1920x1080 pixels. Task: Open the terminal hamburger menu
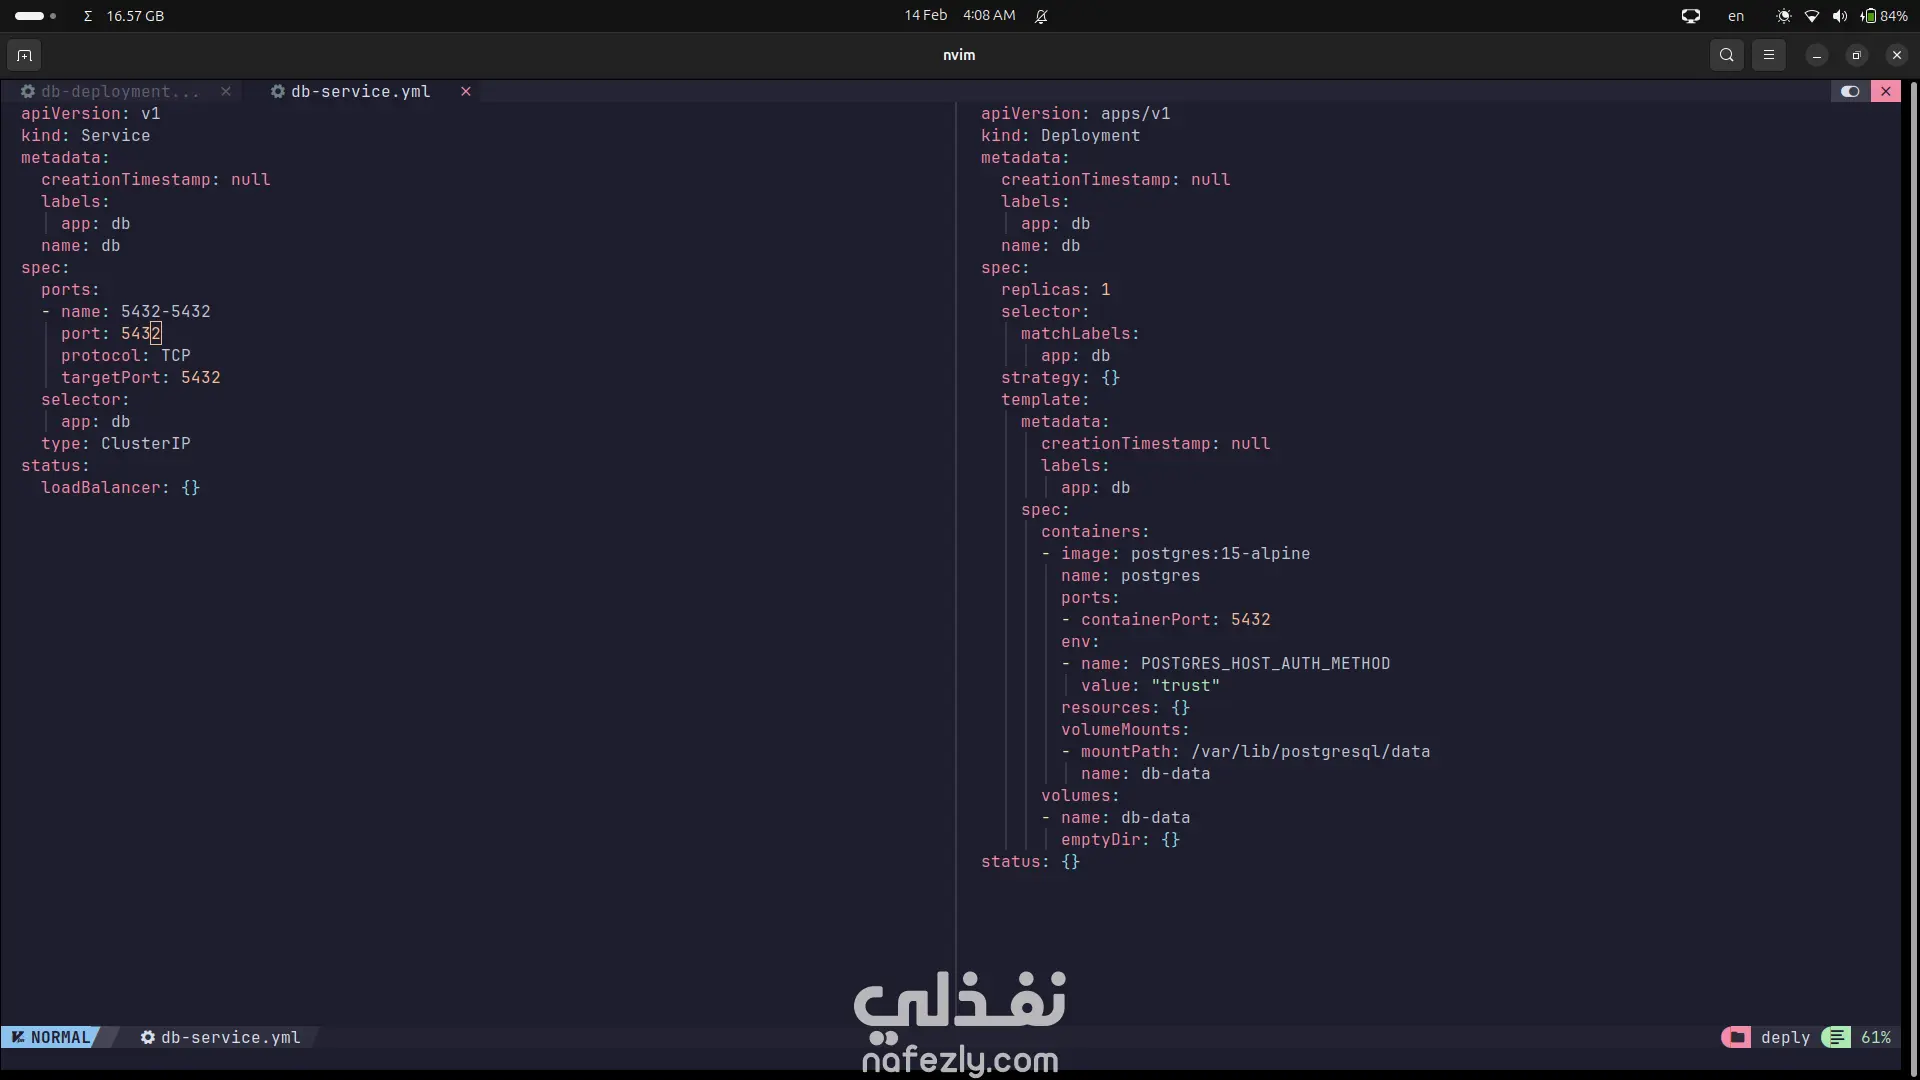[x=1769, y=55]
